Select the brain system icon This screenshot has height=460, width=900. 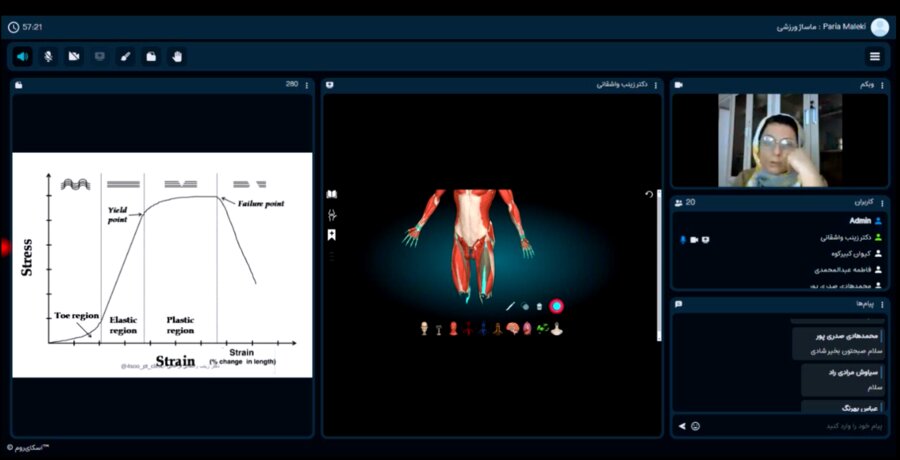(x=512, y=328)
